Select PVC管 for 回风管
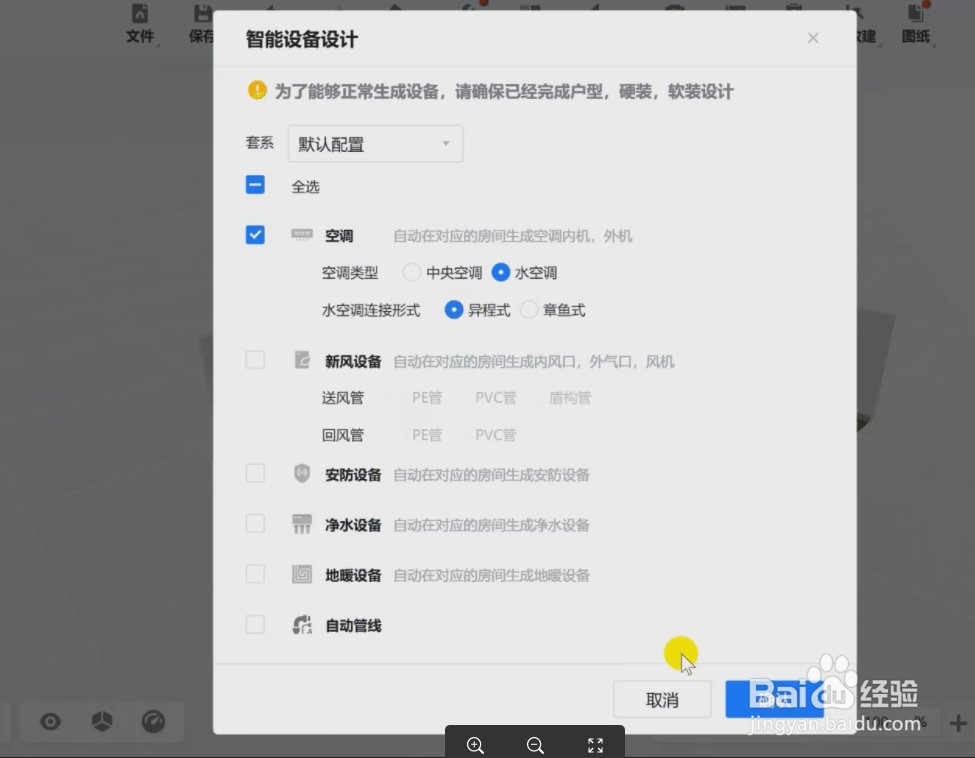 point(496,435)
